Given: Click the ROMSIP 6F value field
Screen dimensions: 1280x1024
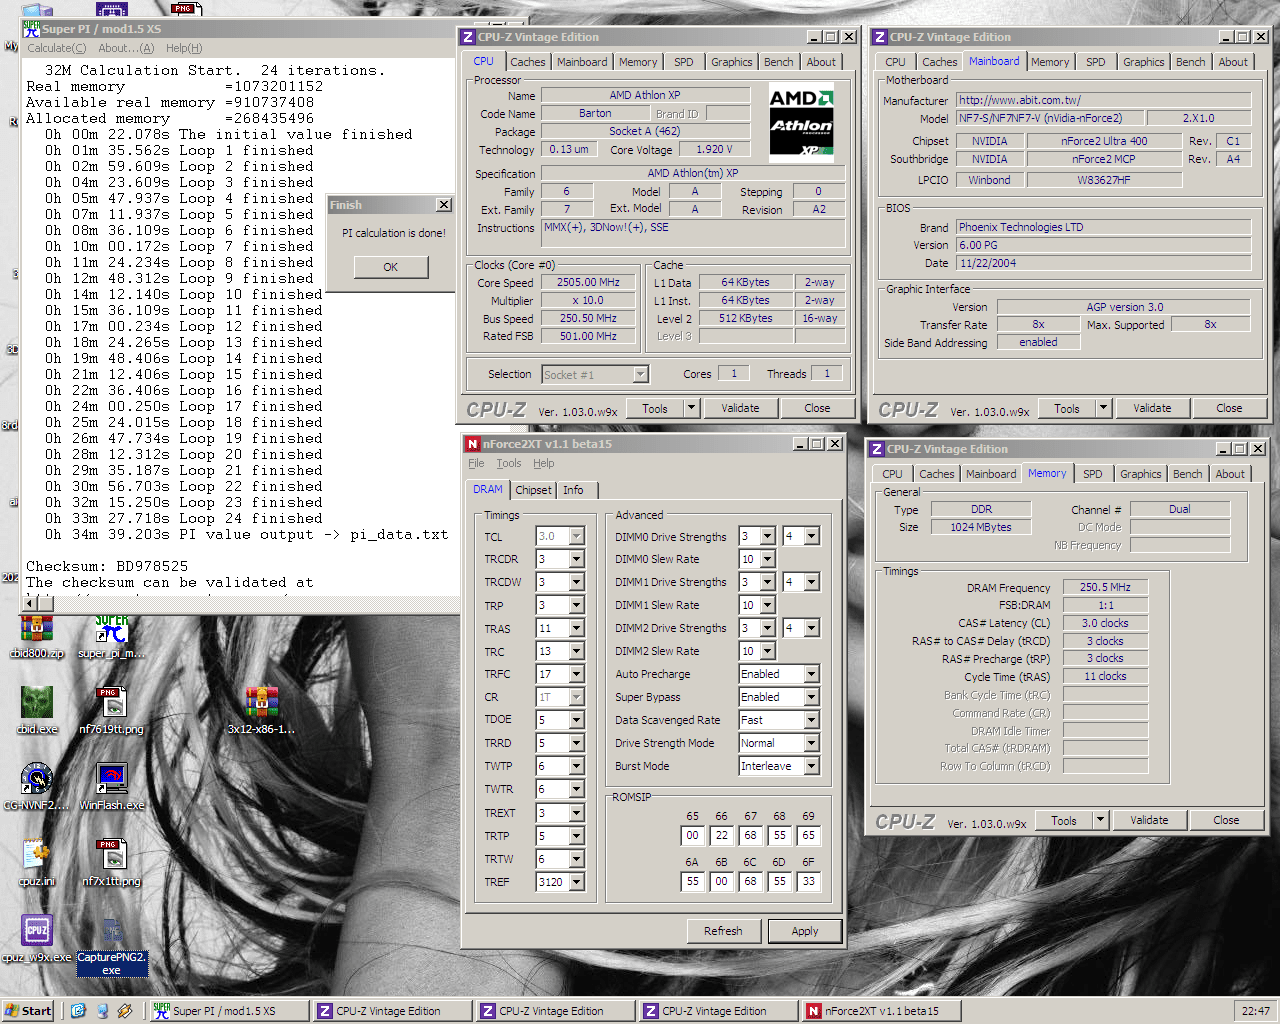Looking at the screenshot, I should 808,881.
